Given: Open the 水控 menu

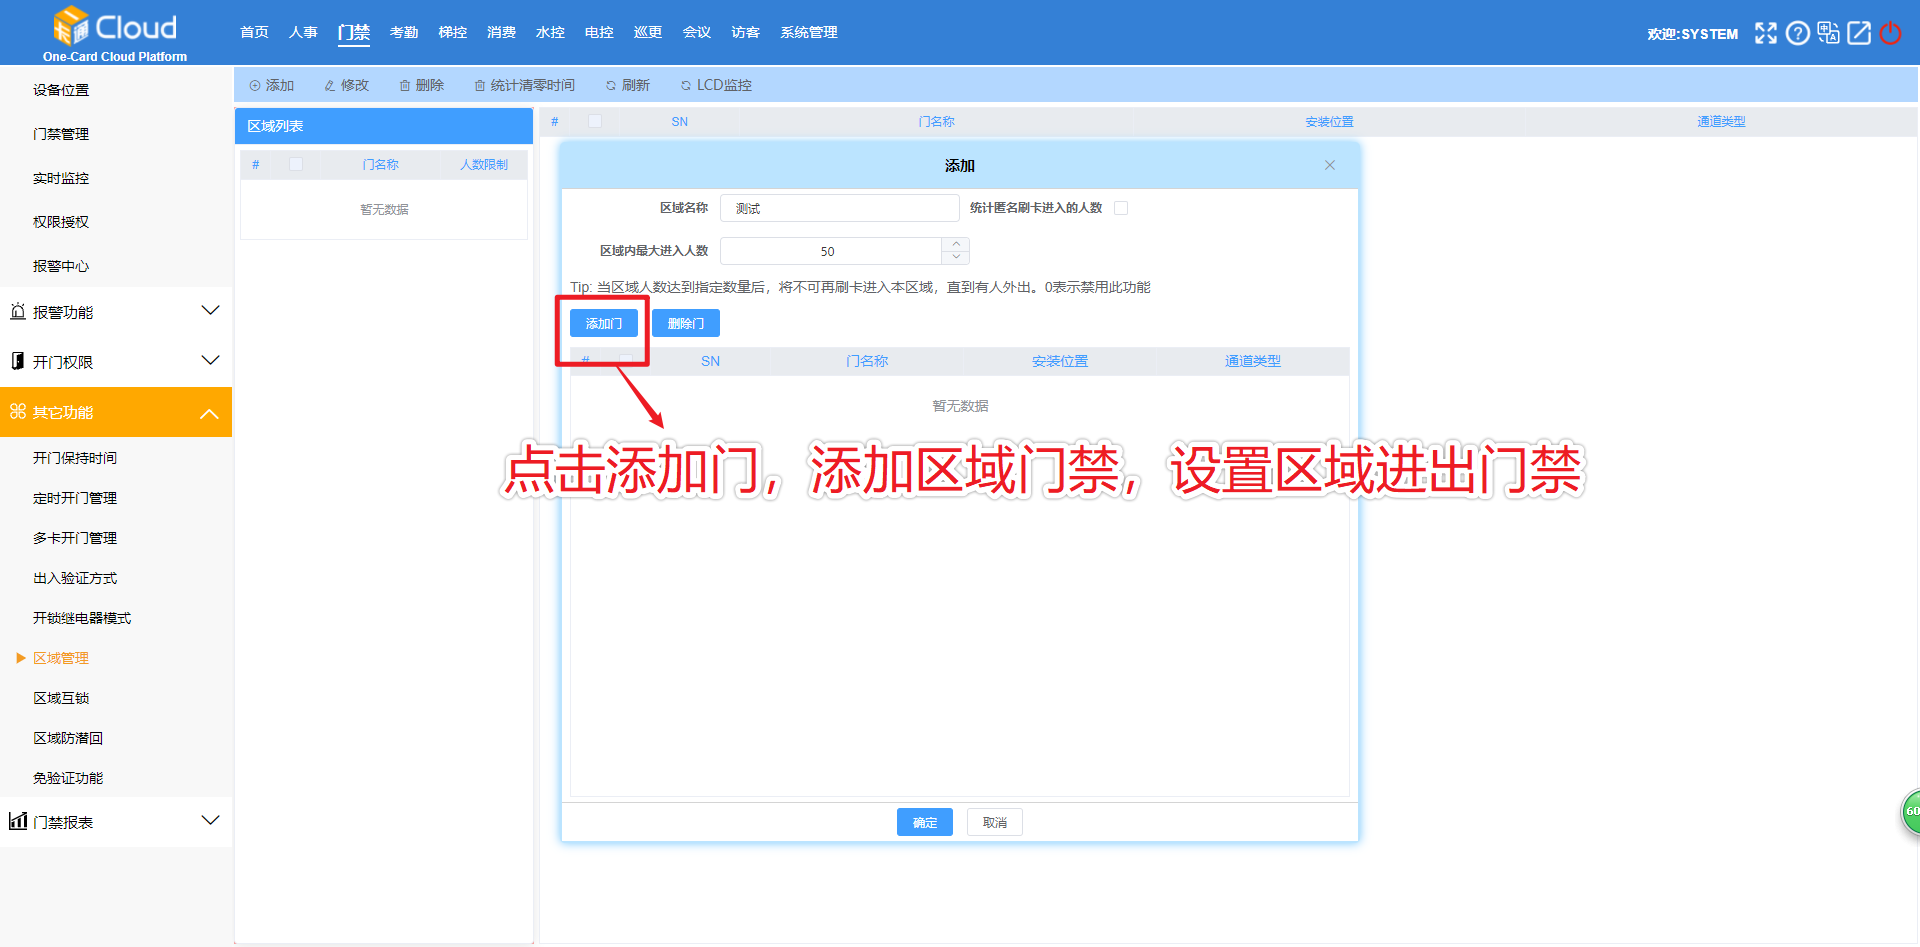Looking at the screenshot, I should pos(551,32).
